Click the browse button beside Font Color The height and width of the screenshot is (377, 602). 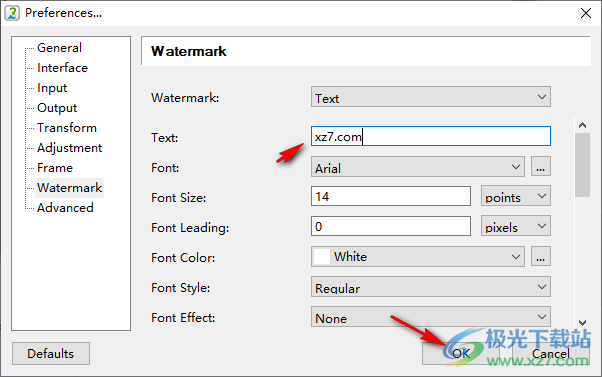tap(541, 256)
